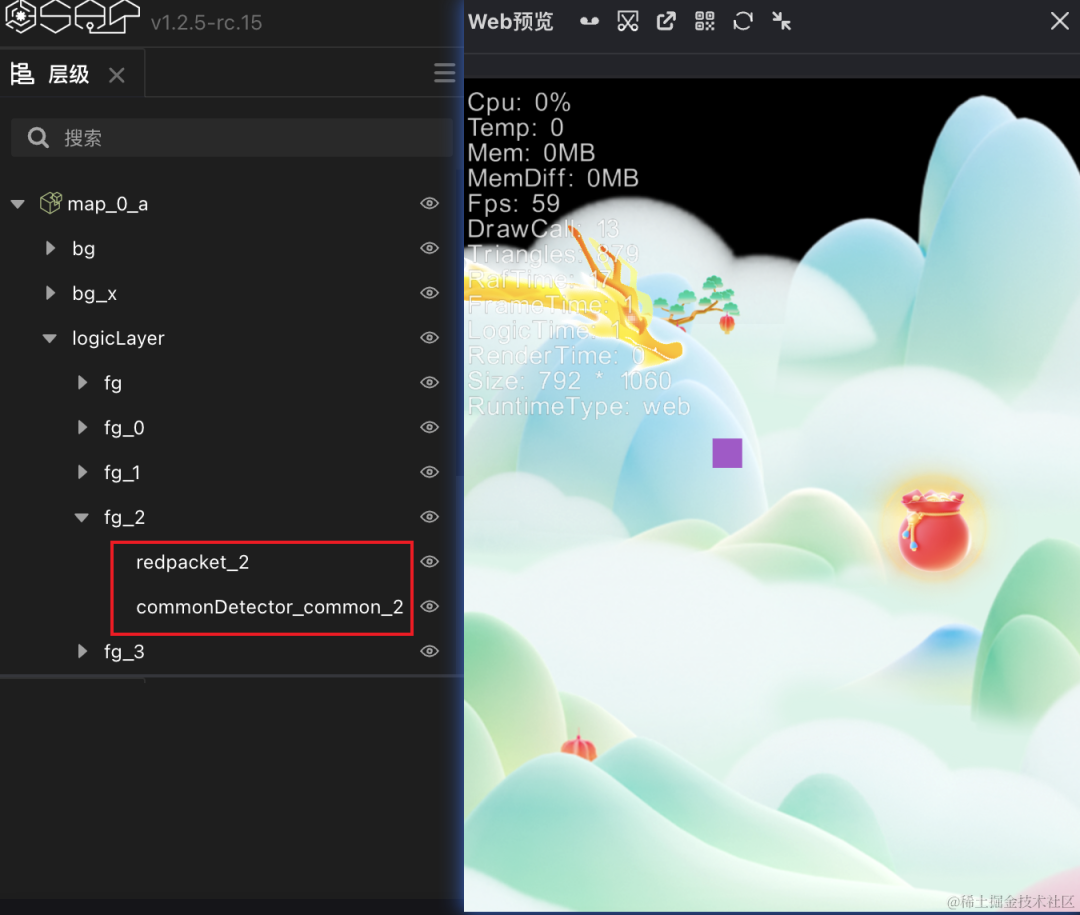Focus the 搜索 search field
The image size is (1080, 915).
232,138
